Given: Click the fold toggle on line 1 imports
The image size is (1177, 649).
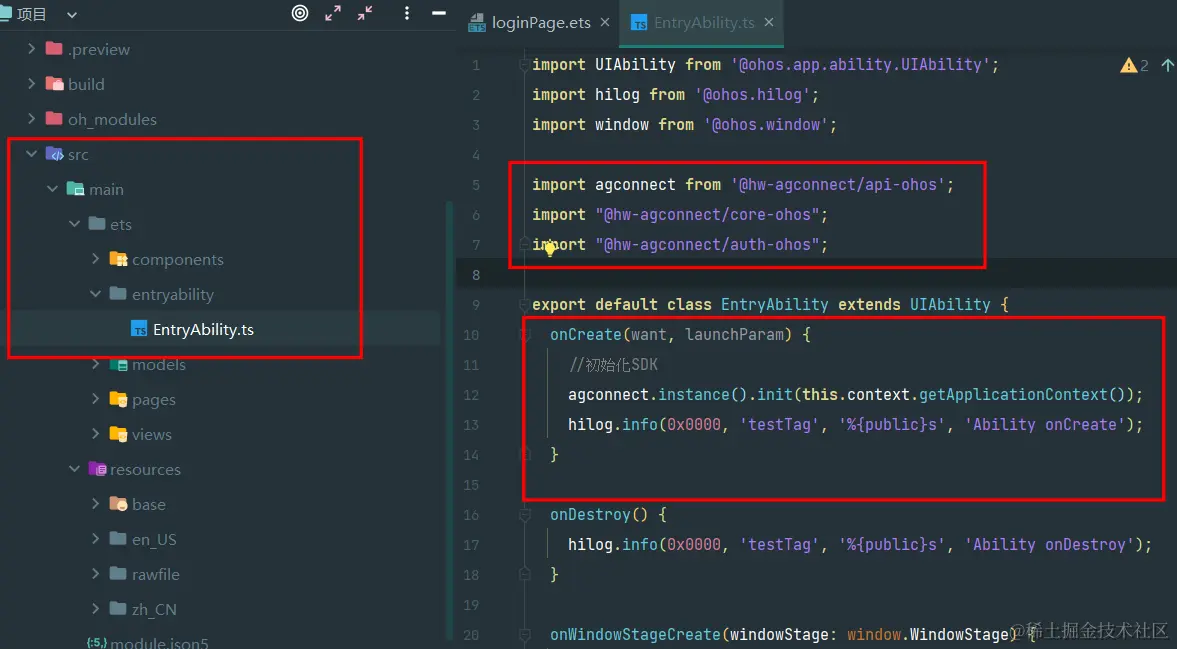Looking at the screenshot, I should [524, 65].
